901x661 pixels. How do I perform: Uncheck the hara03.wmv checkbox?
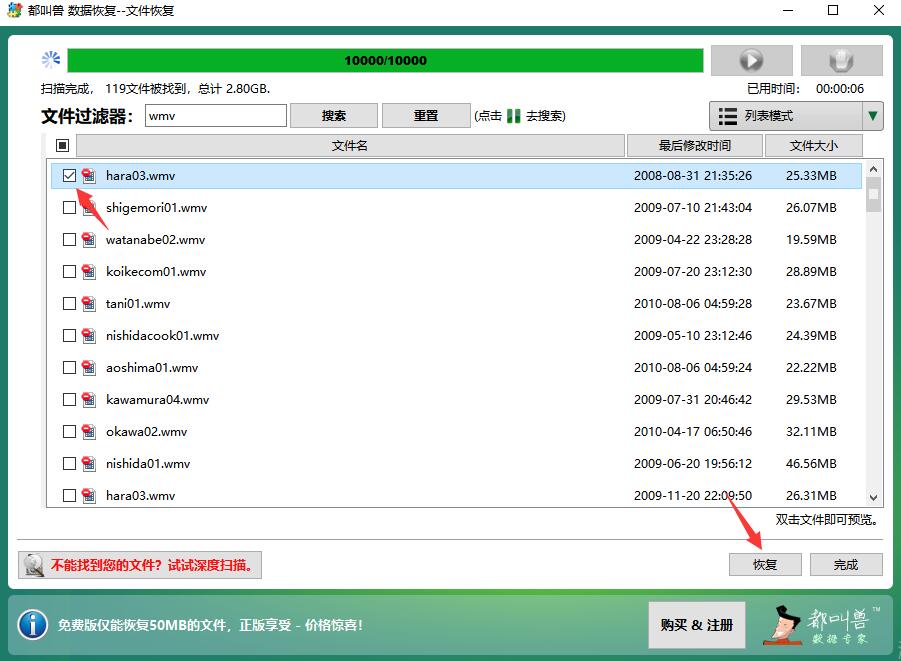[68, 176]
